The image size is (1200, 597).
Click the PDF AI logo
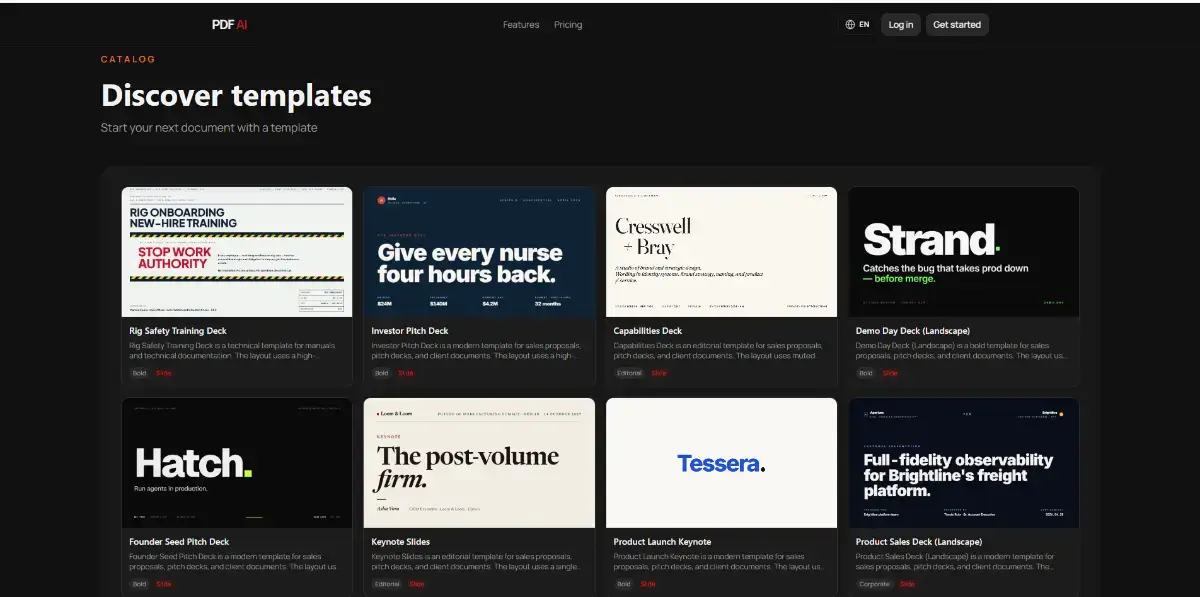click(229, 25)
